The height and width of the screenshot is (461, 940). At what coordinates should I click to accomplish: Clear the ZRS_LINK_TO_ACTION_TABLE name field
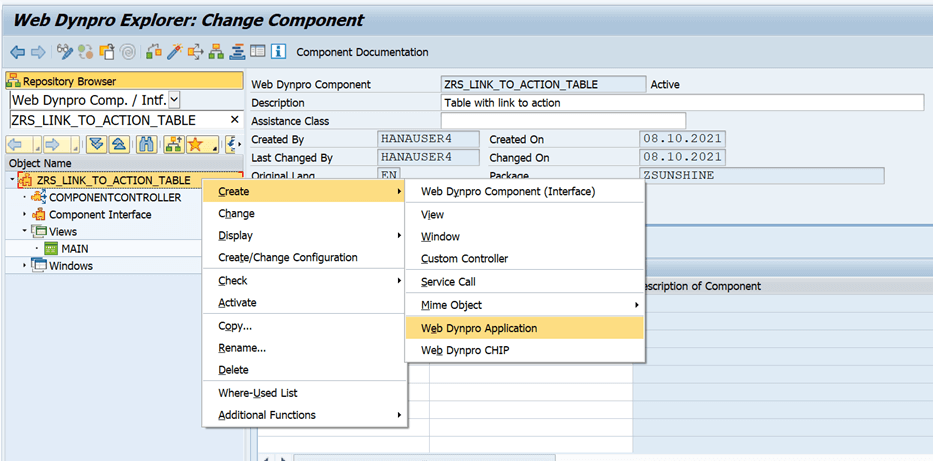pyautogui.click(x=234, y=120)
